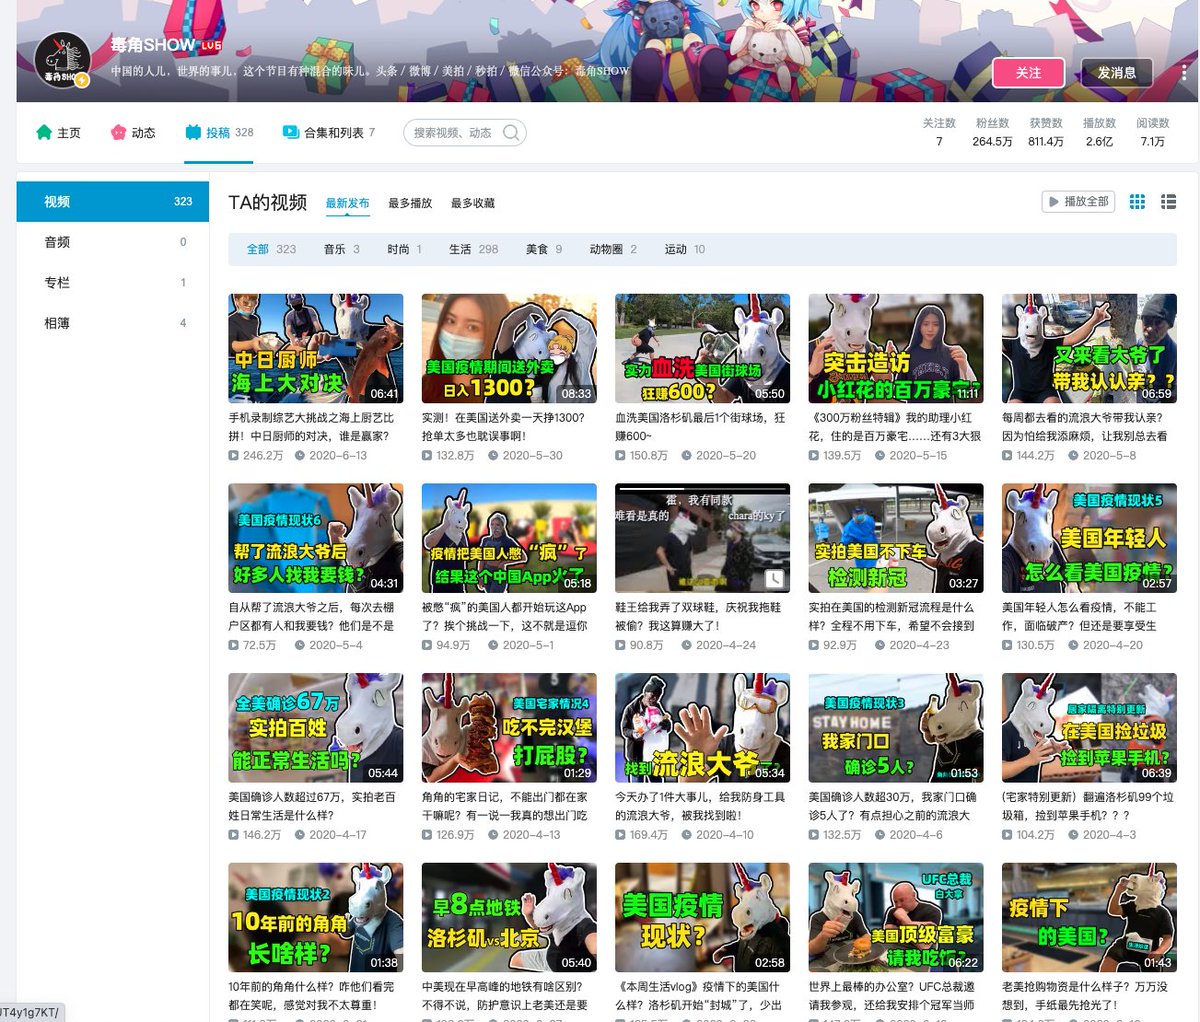The image size is (1200, 1022).
Task: Keep 最新发布 sorting selected
Action: (347, 202)
